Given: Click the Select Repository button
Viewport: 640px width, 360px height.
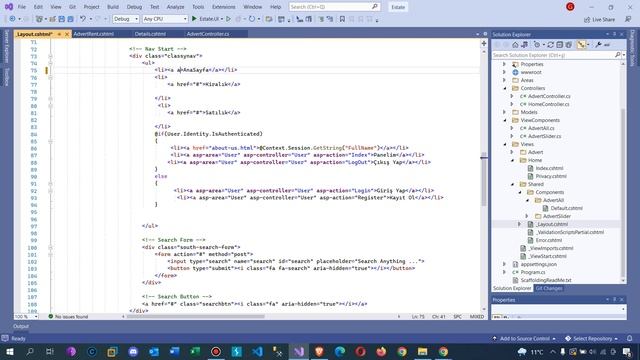Looking at the screenshot, I should pos(591,338).
